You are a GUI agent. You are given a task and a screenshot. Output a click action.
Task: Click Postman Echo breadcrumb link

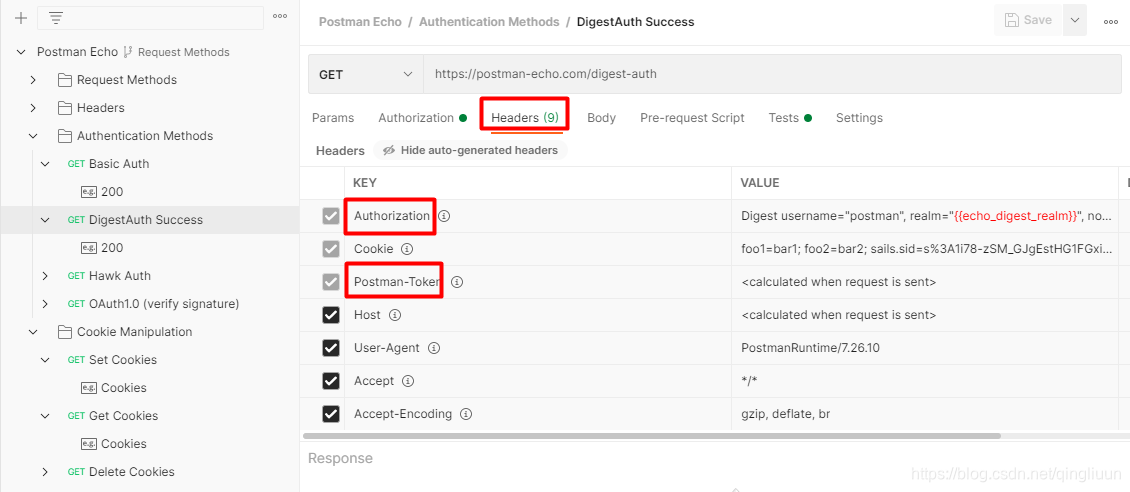pyautogui.click(x=359, y=22)
